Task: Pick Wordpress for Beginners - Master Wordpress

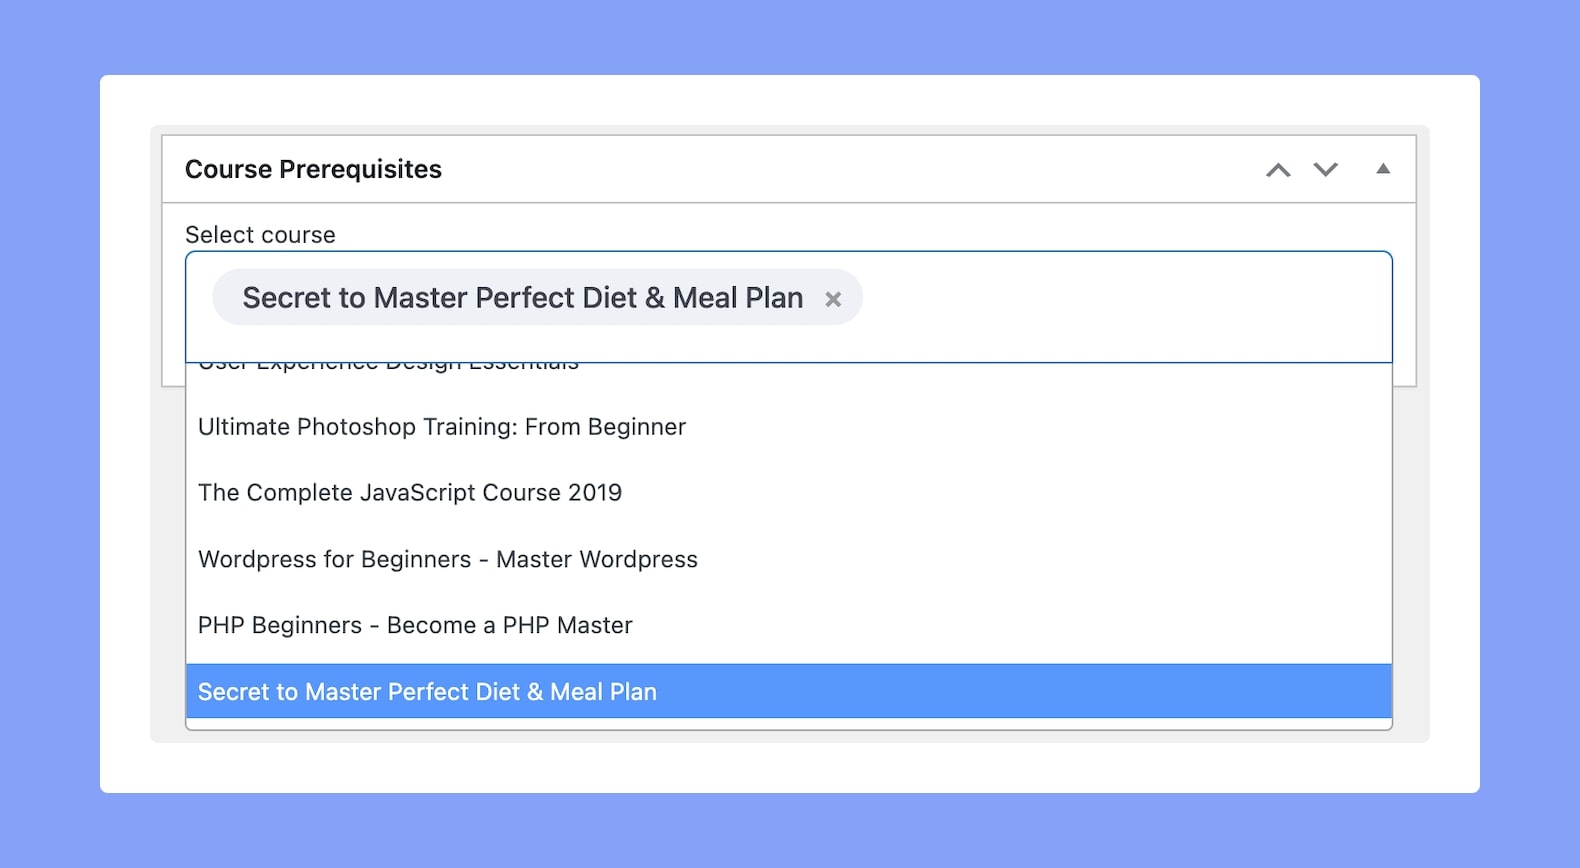Action: [789, 559]
